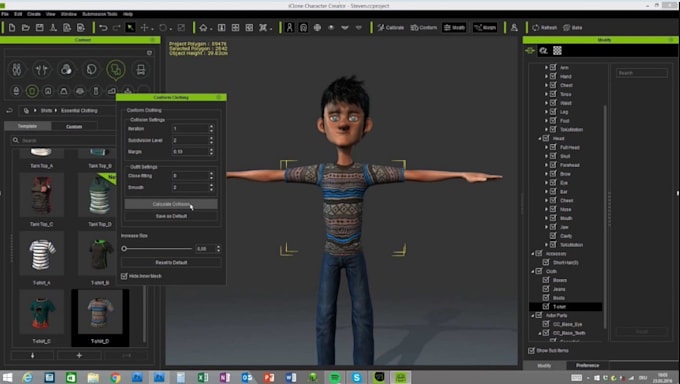Click the Iteration value field

pyautogui.click(x=190, y=129)
